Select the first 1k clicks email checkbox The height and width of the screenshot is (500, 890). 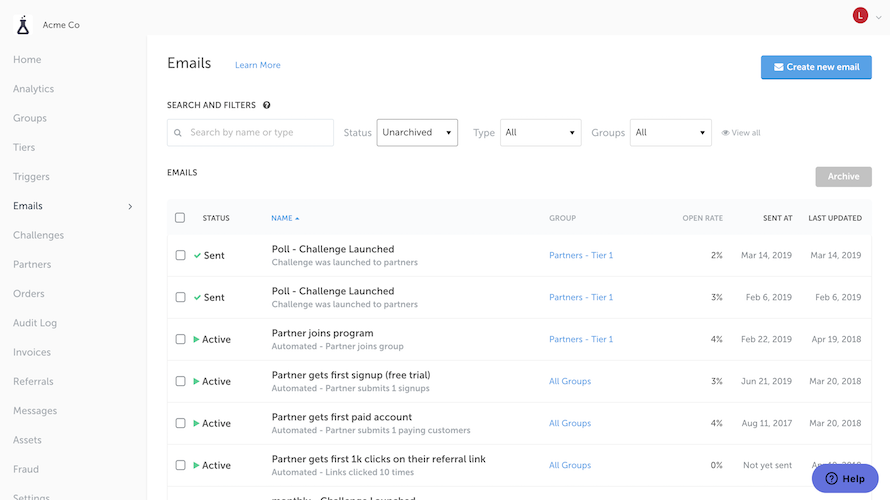tap(180, 465)
